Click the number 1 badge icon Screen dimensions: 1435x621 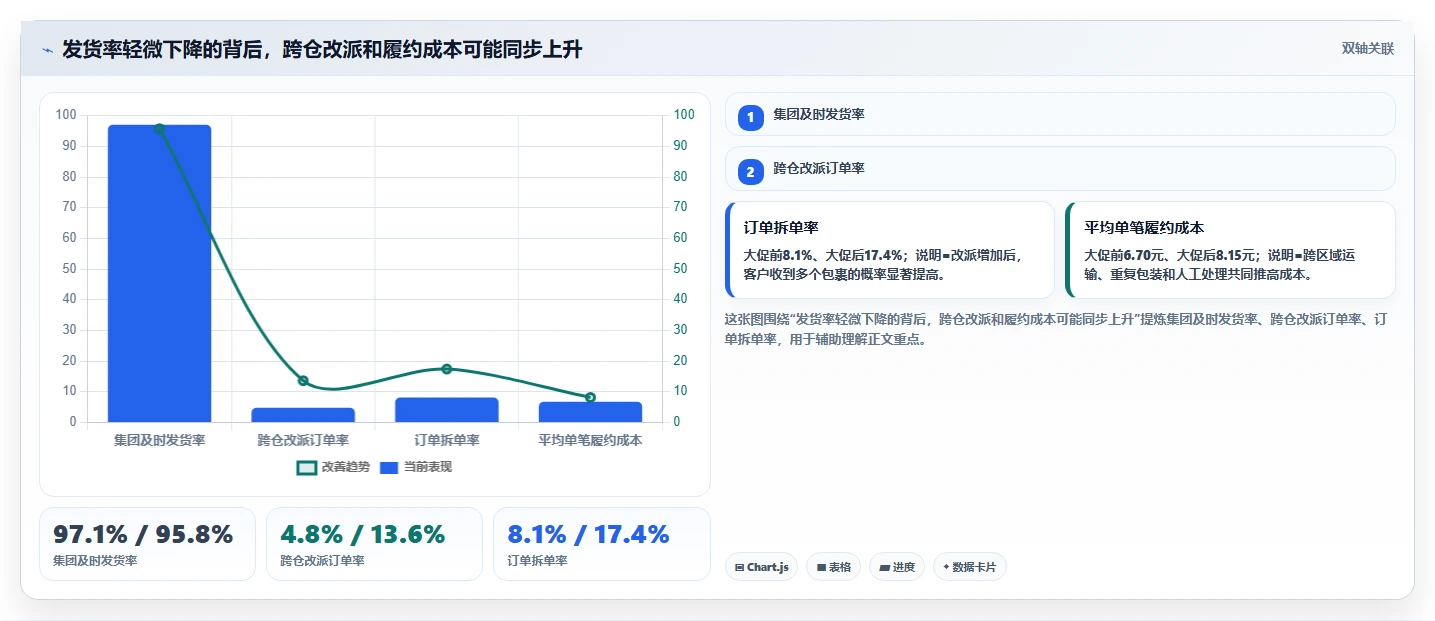[x=751, y=117]
